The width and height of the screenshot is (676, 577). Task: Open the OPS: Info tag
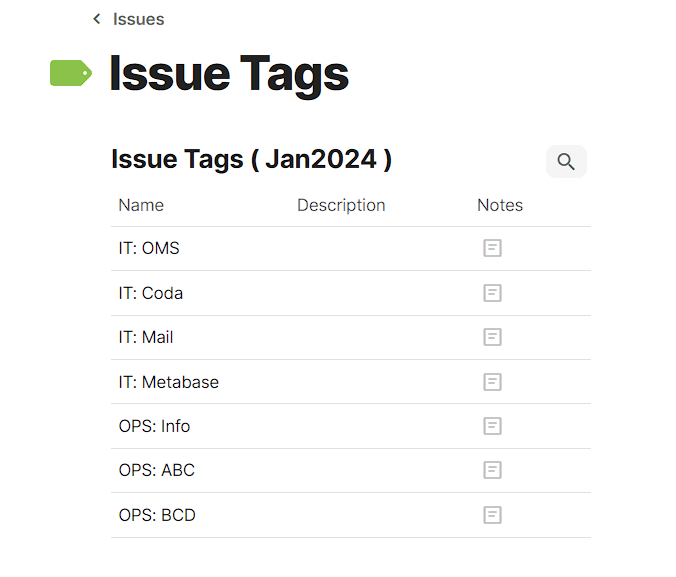(x=154, y=426)
